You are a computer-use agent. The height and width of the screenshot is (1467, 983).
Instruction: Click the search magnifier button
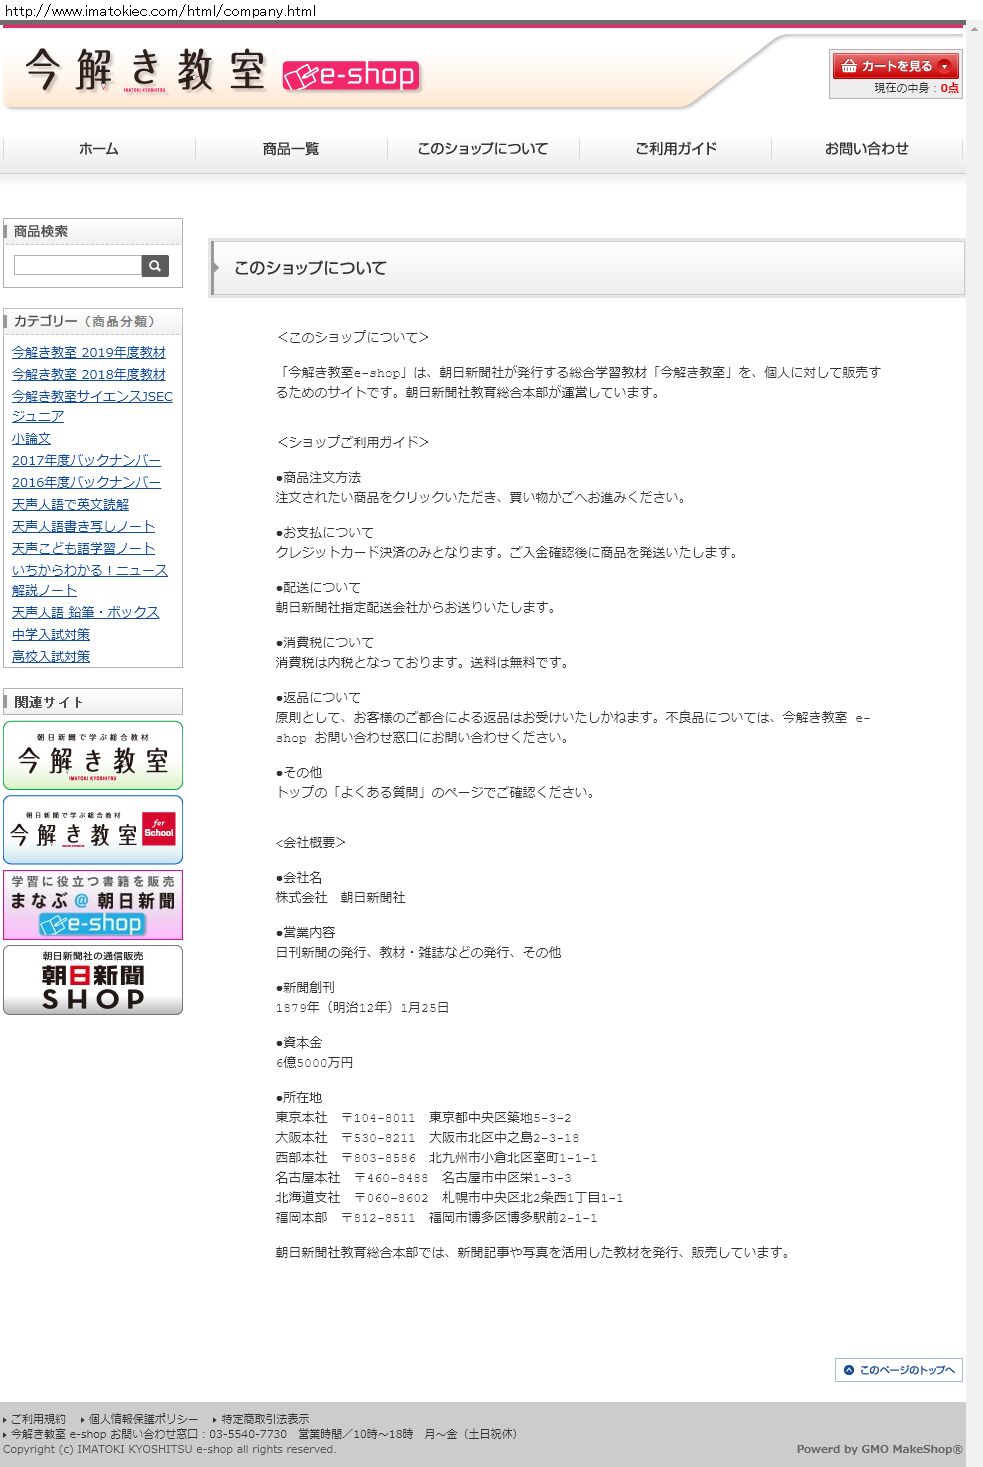tap(155, 265)
